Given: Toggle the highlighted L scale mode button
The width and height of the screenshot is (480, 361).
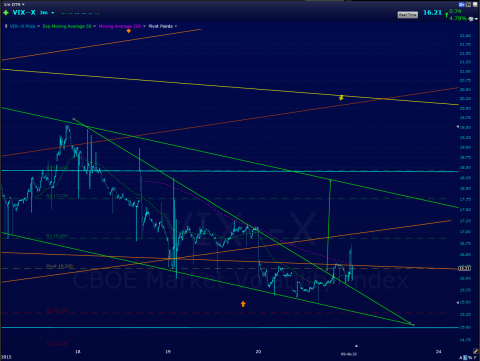Looking at the screenshot, I should (x=465, y=357).
